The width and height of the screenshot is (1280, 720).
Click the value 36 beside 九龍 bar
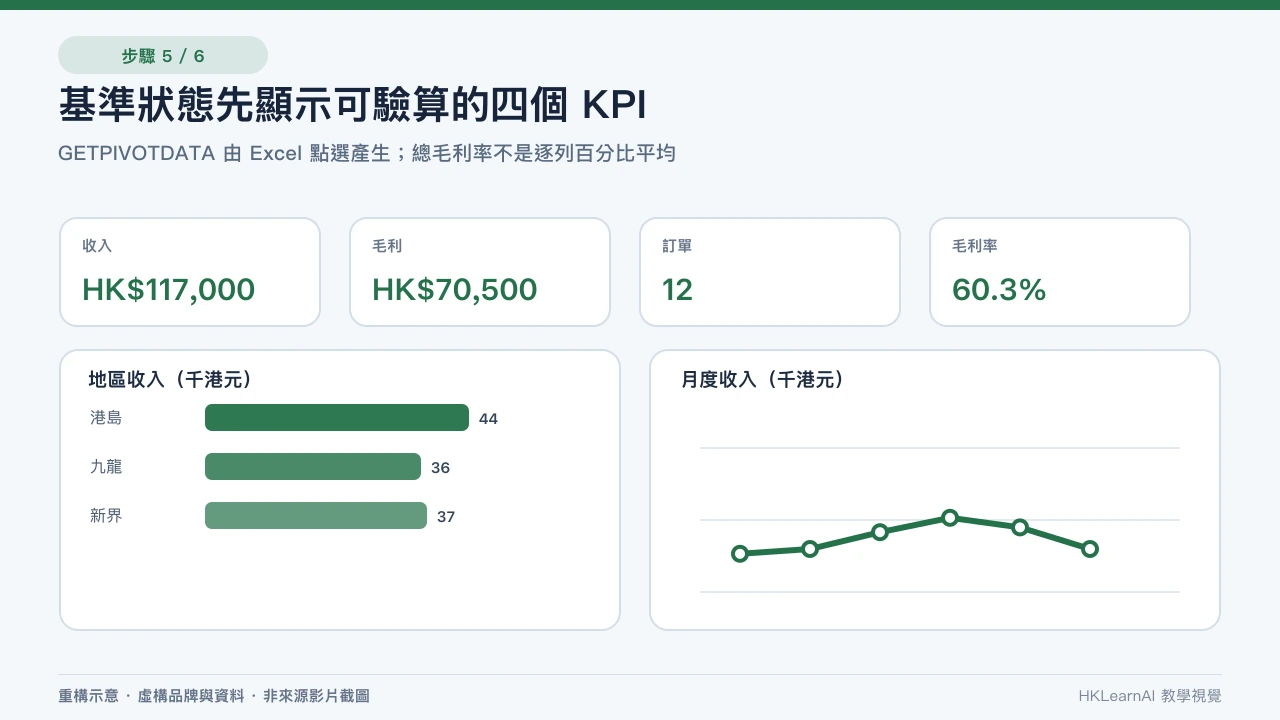pyautogui.click(x=440, y=467)
